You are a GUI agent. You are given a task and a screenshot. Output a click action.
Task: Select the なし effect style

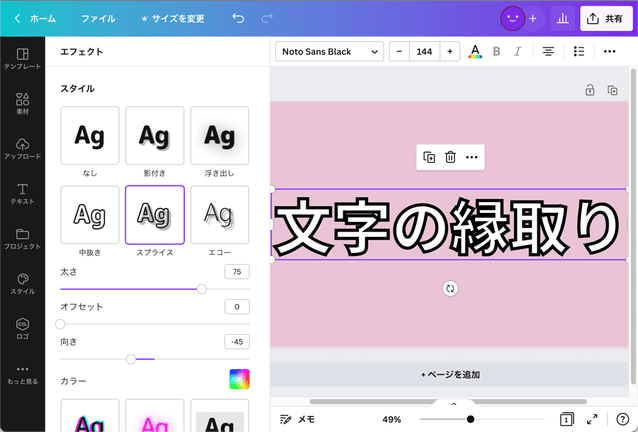(x=90, y=135)
